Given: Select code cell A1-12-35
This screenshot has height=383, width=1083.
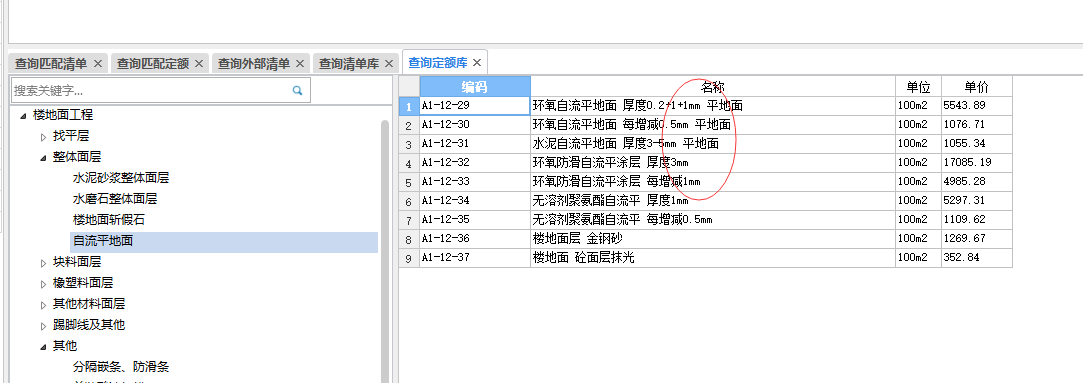Looking at the screenshot, I should coord(475,219).
